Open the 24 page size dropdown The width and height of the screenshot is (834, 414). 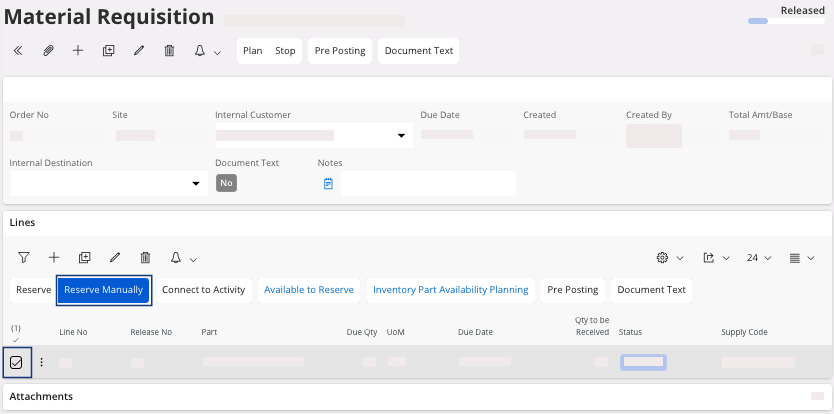click(759, 258)
